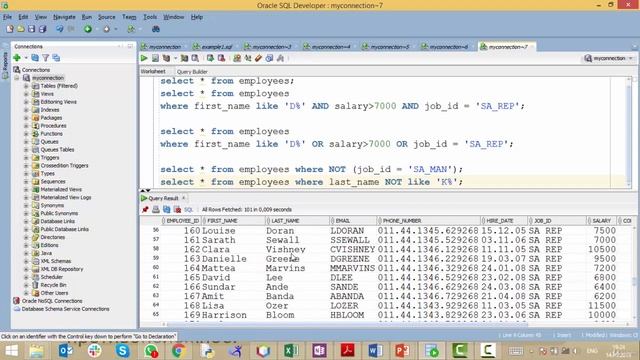Screen dimensions: 640x360
Task: Click green Run Statement play icon
Action: coord(144,58)
